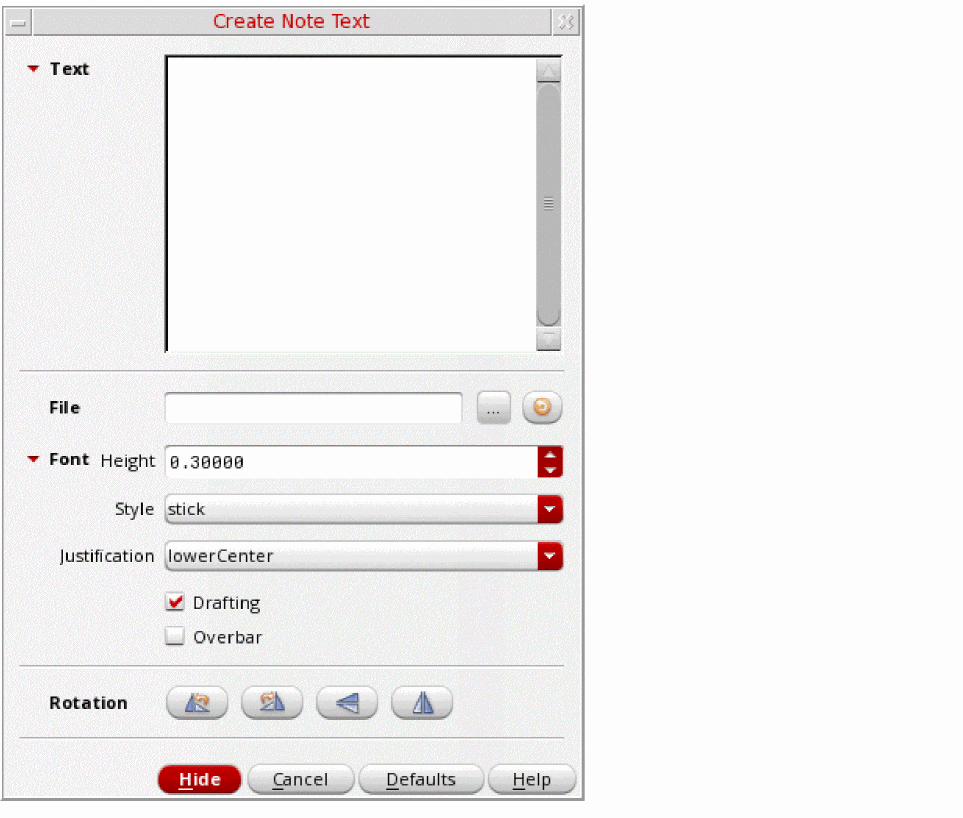Click the Help button
963x818 pixels.
(532, 779)
